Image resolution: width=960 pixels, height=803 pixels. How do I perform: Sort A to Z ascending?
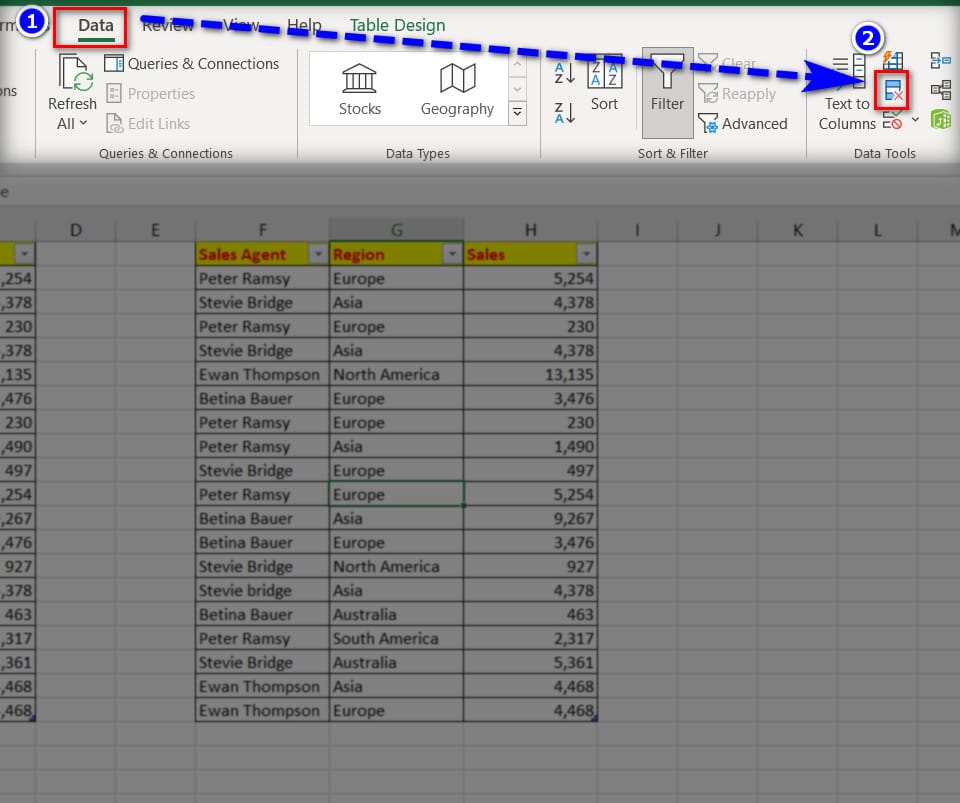pyautogui.click(x=564, y=73)
